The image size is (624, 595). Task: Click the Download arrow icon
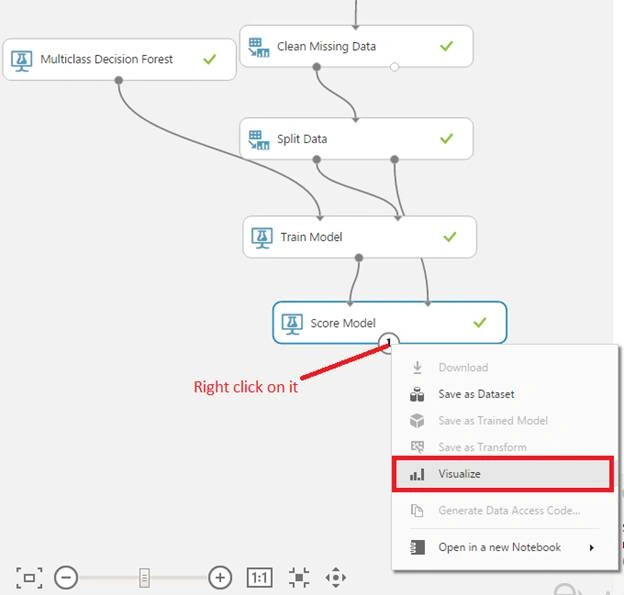417,367
